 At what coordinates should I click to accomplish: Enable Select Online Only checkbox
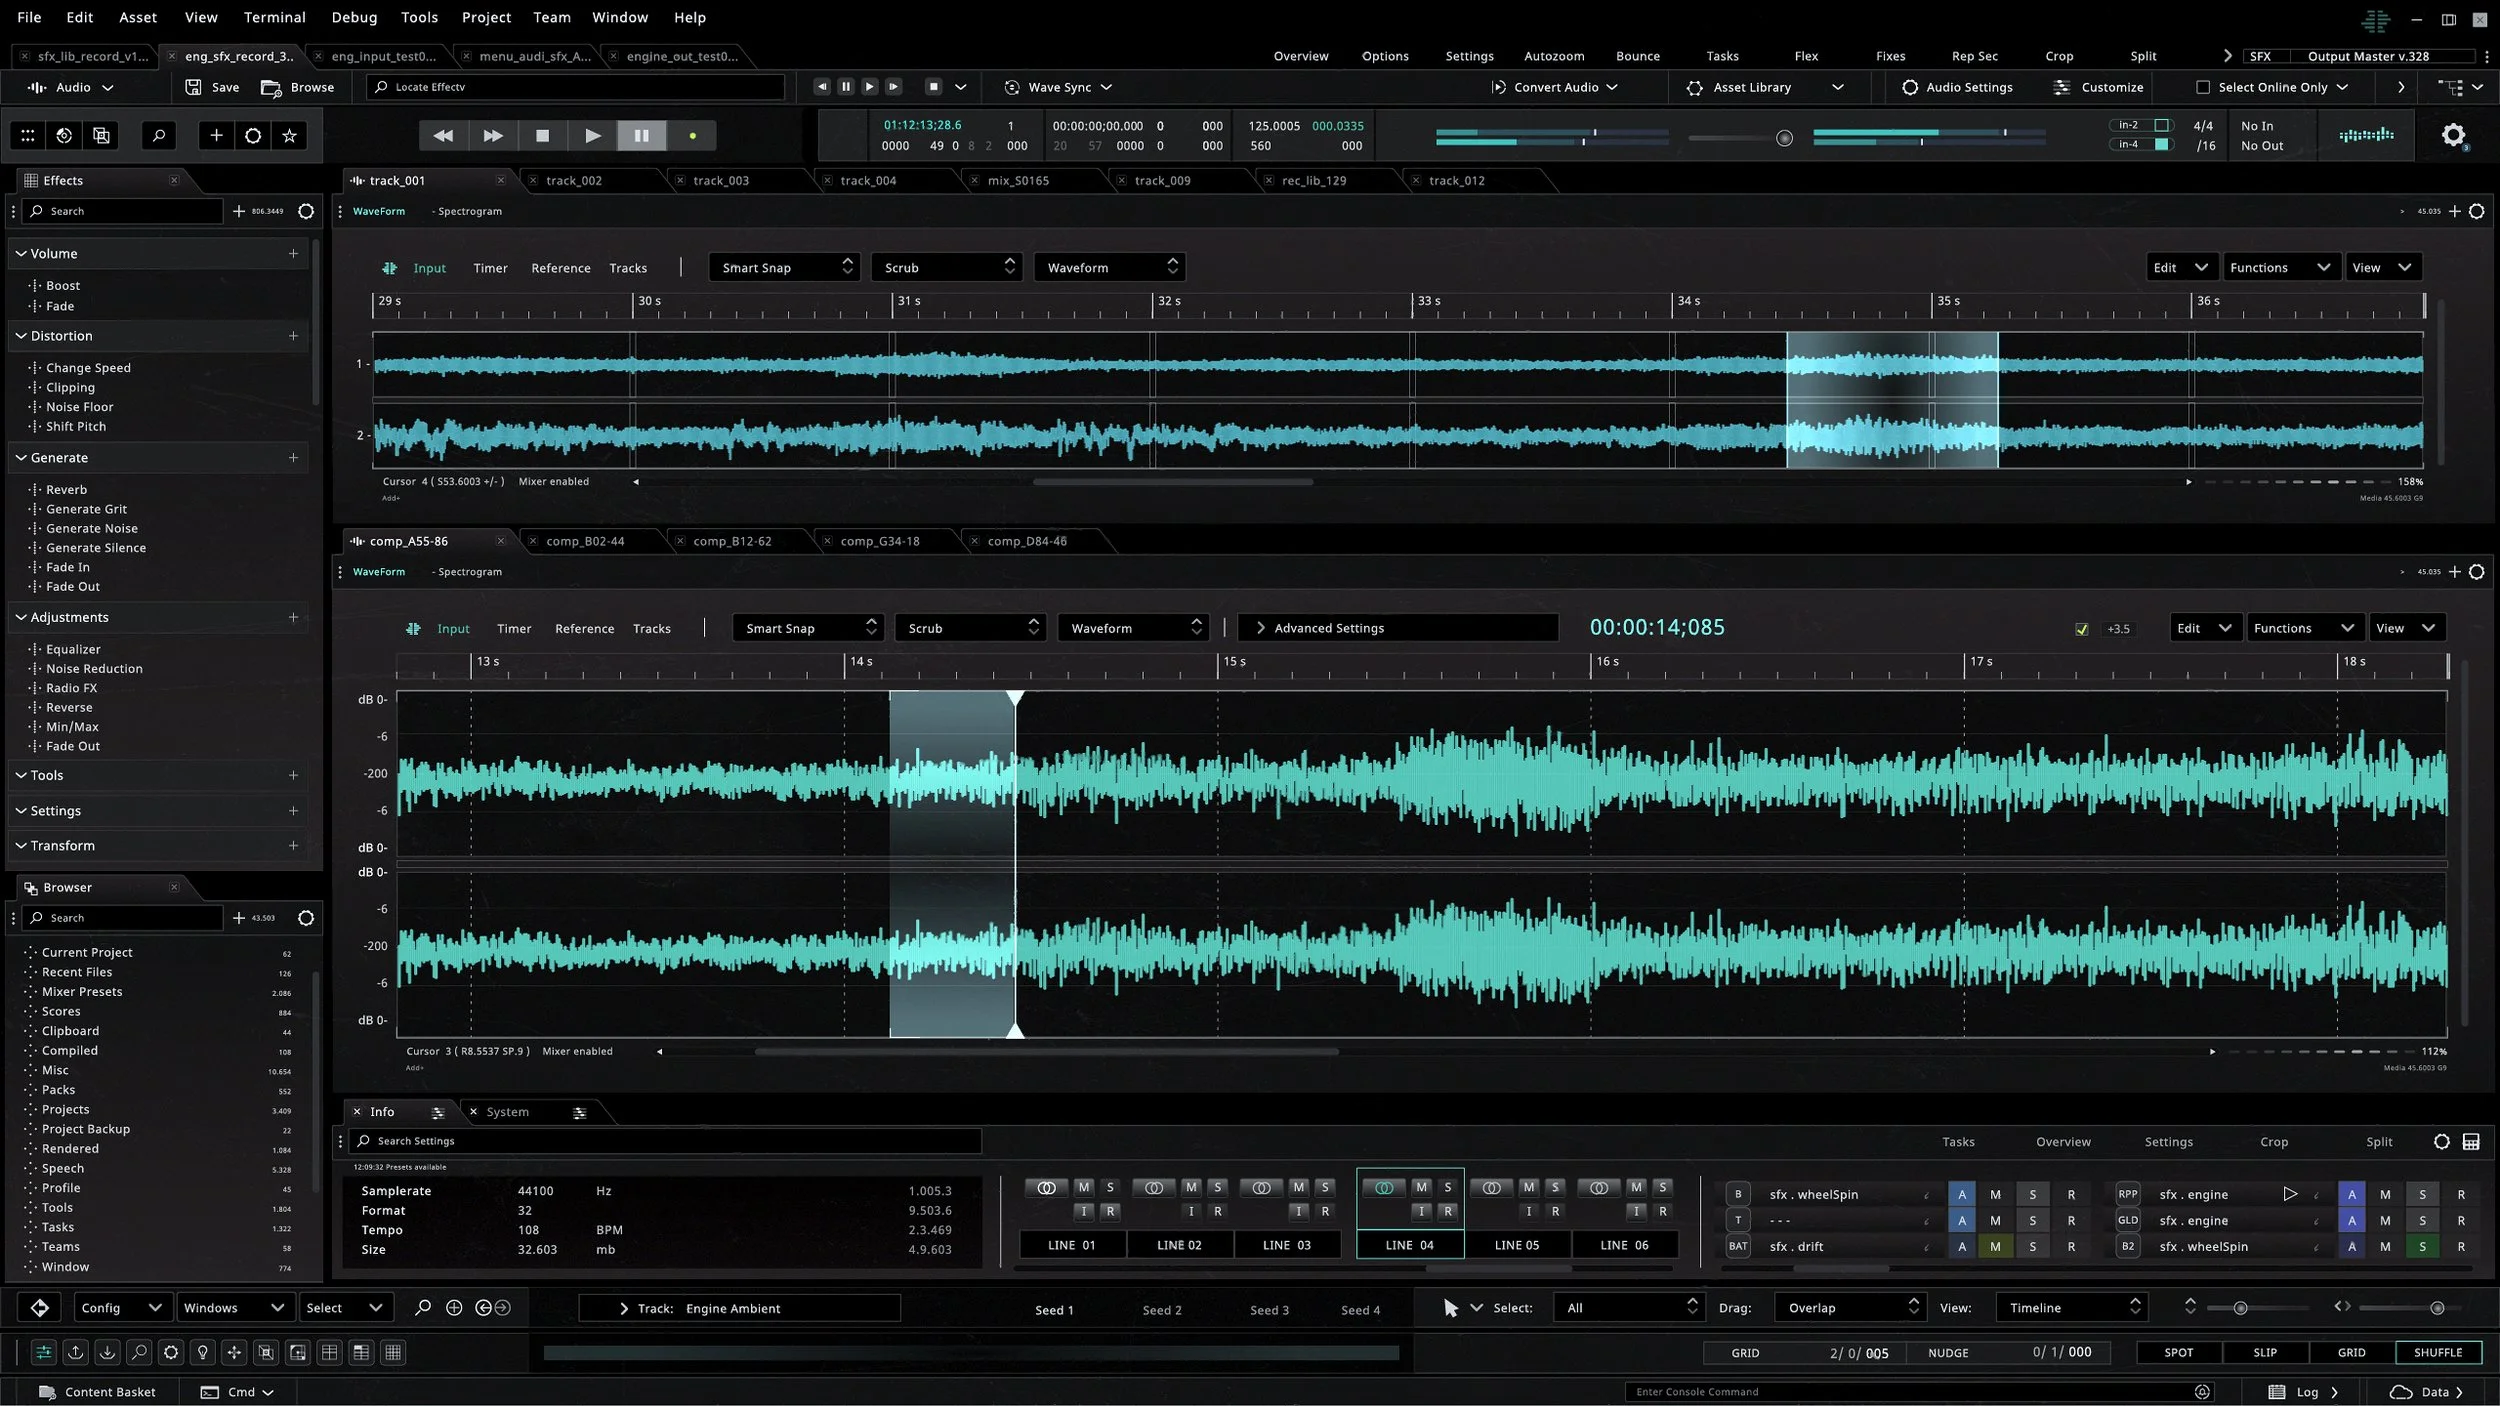2202,88
